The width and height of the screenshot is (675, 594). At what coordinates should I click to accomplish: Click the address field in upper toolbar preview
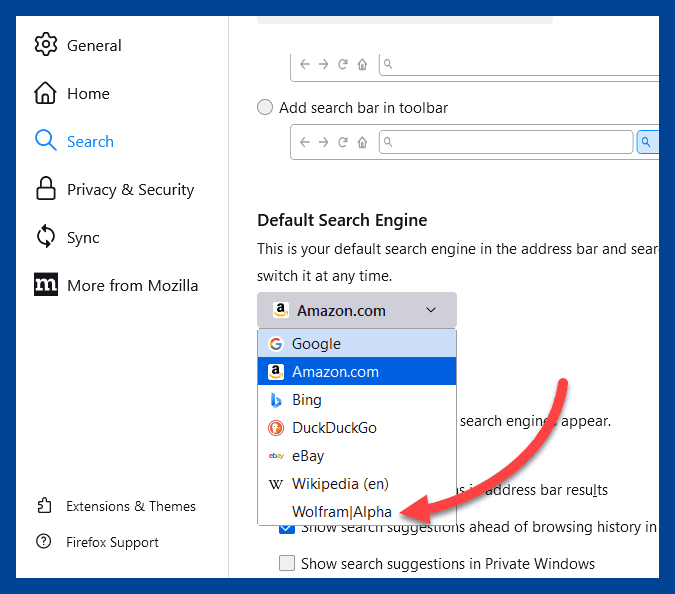click(x=519, y=64)
